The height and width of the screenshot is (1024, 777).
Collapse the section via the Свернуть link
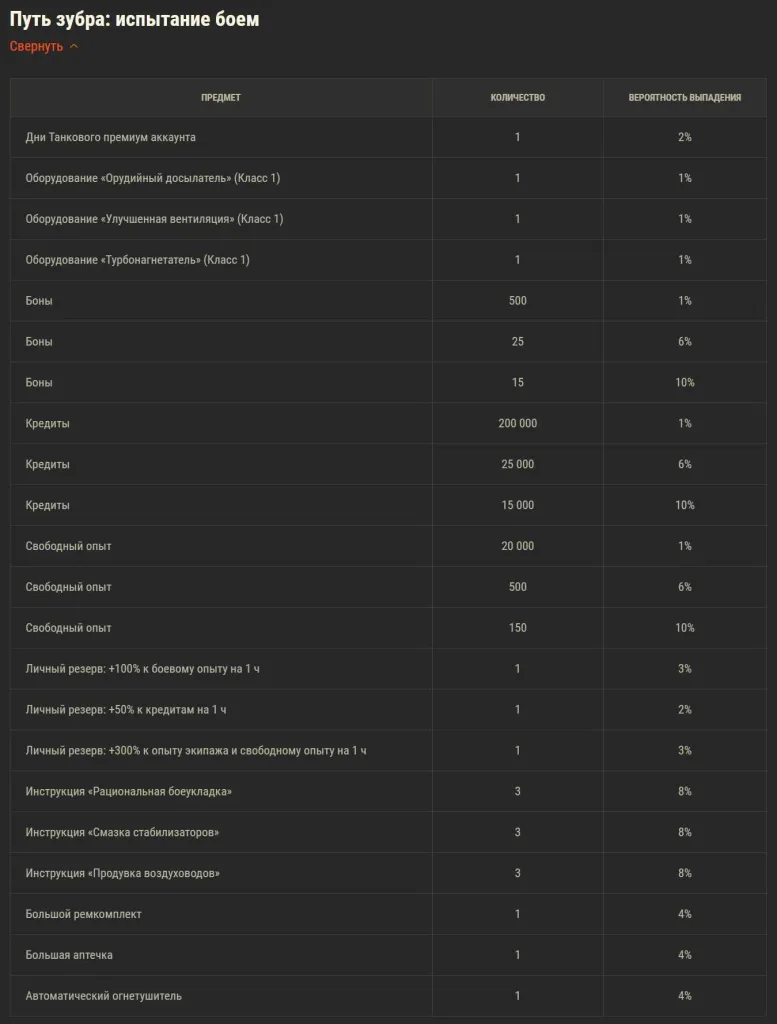[x=37, y=46]
